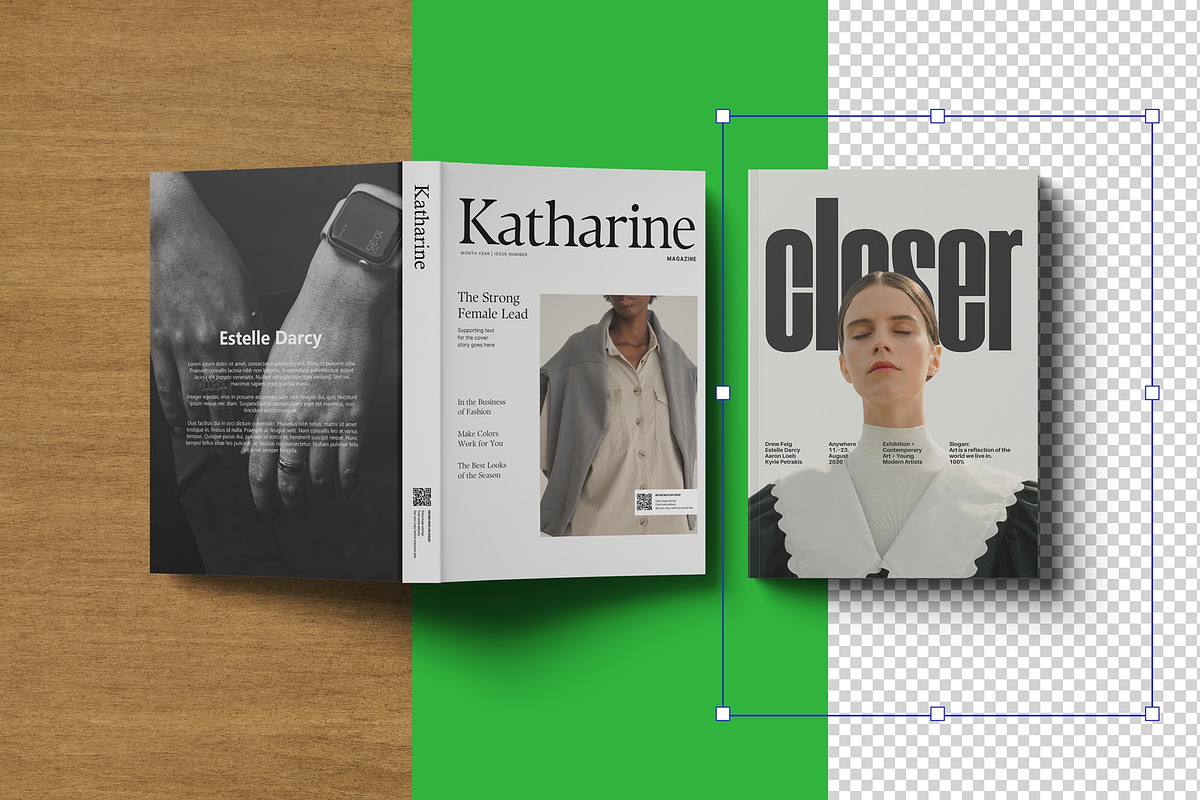Select the Katharine cover model photo
Viewport: 1200px width, 800px height.
click(618, 415)
